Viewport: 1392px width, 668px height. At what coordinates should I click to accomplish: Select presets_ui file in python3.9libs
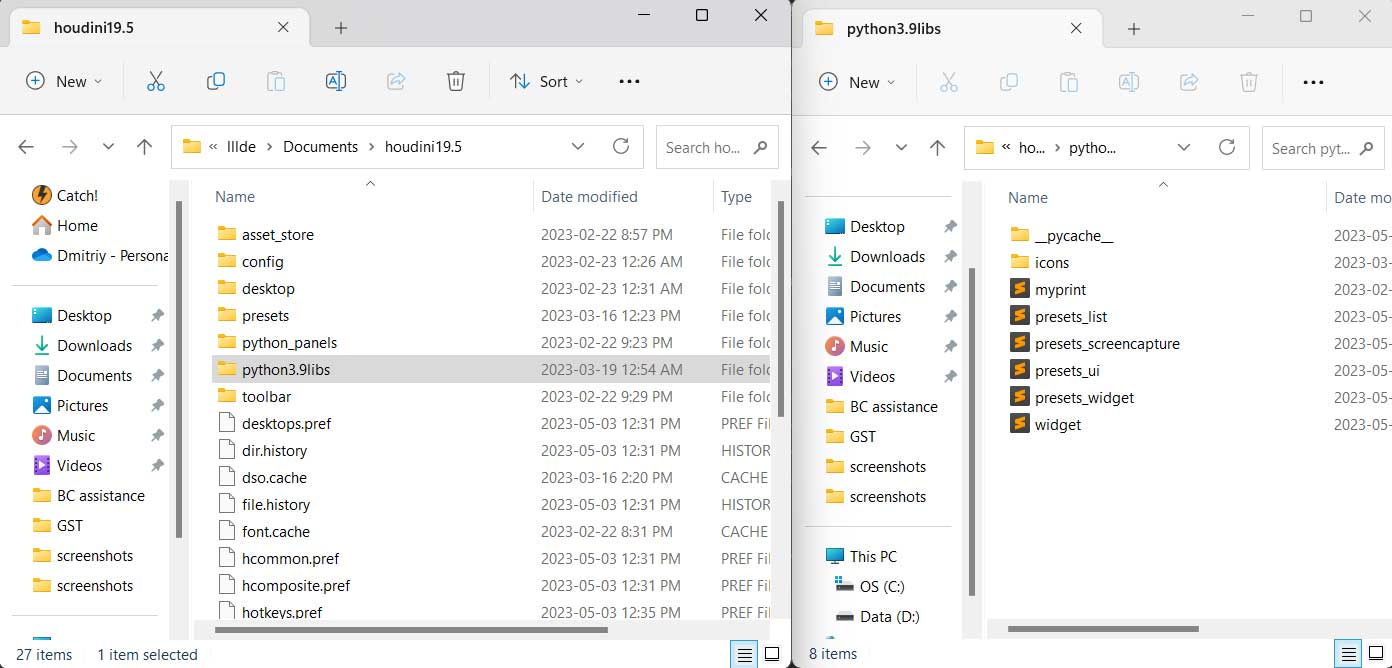[x=1056, y=370]
